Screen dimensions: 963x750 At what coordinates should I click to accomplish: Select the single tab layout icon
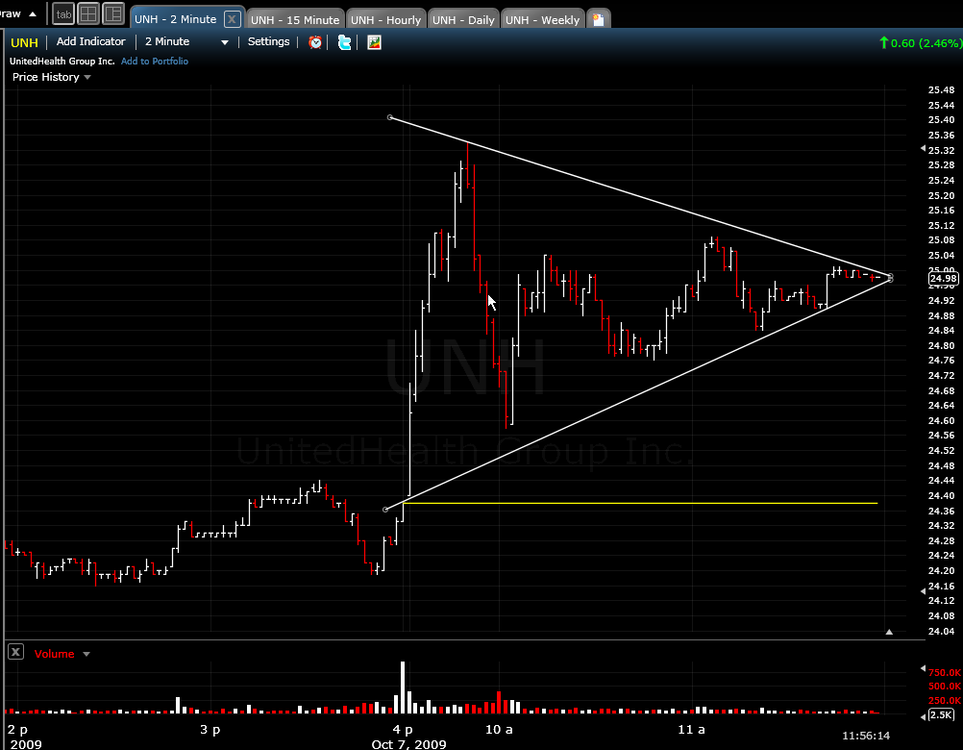click(63, 14)
